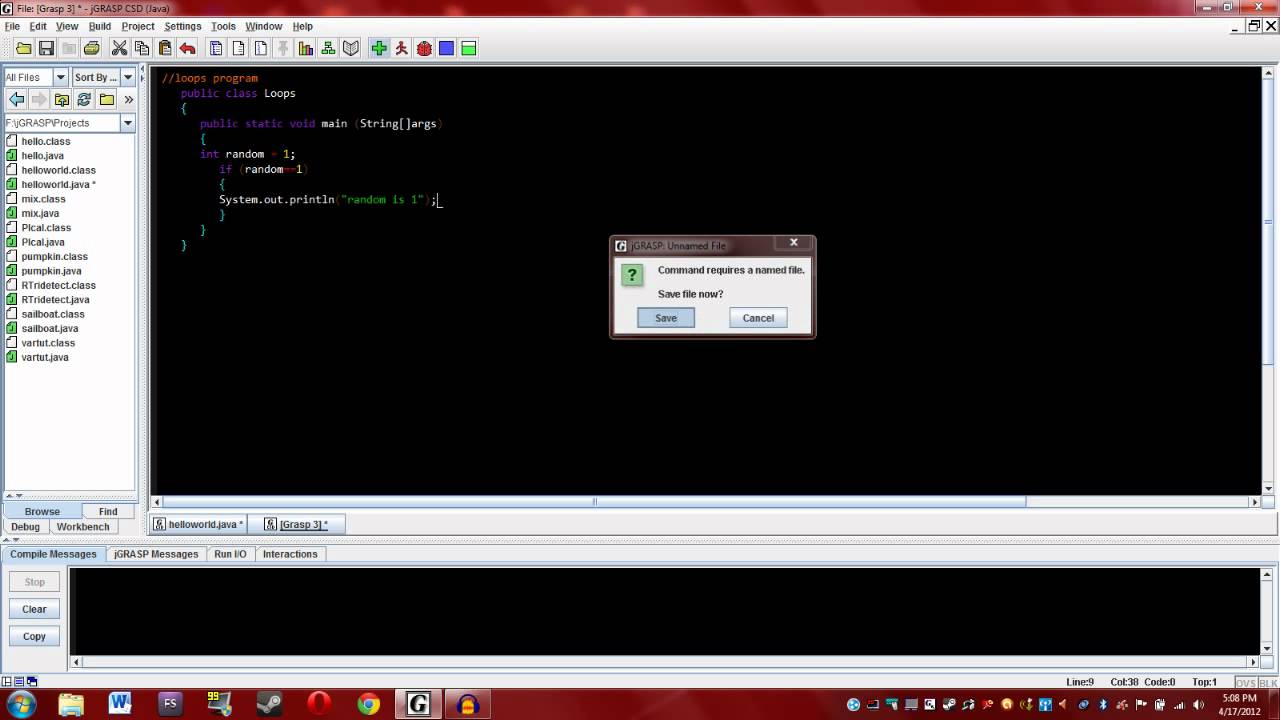Click the open book documentation icon
Screen dimensions: 1280x720
(351, 48)
